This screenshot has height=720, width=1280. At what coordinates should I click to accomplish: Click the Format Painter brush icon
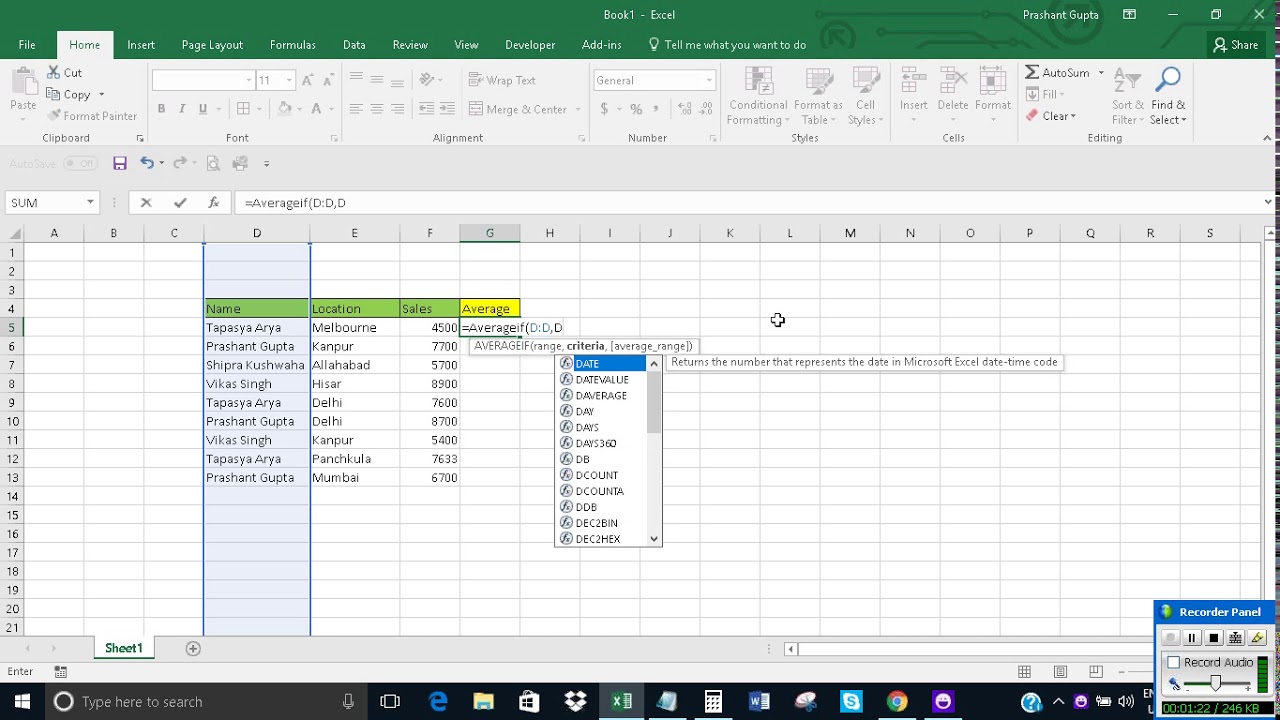tap(53, 116)
